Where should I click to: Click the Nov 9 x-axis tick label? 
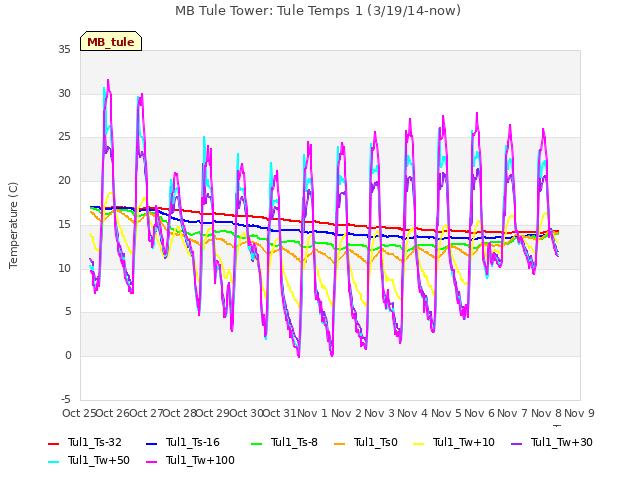(x=579, y=413)
